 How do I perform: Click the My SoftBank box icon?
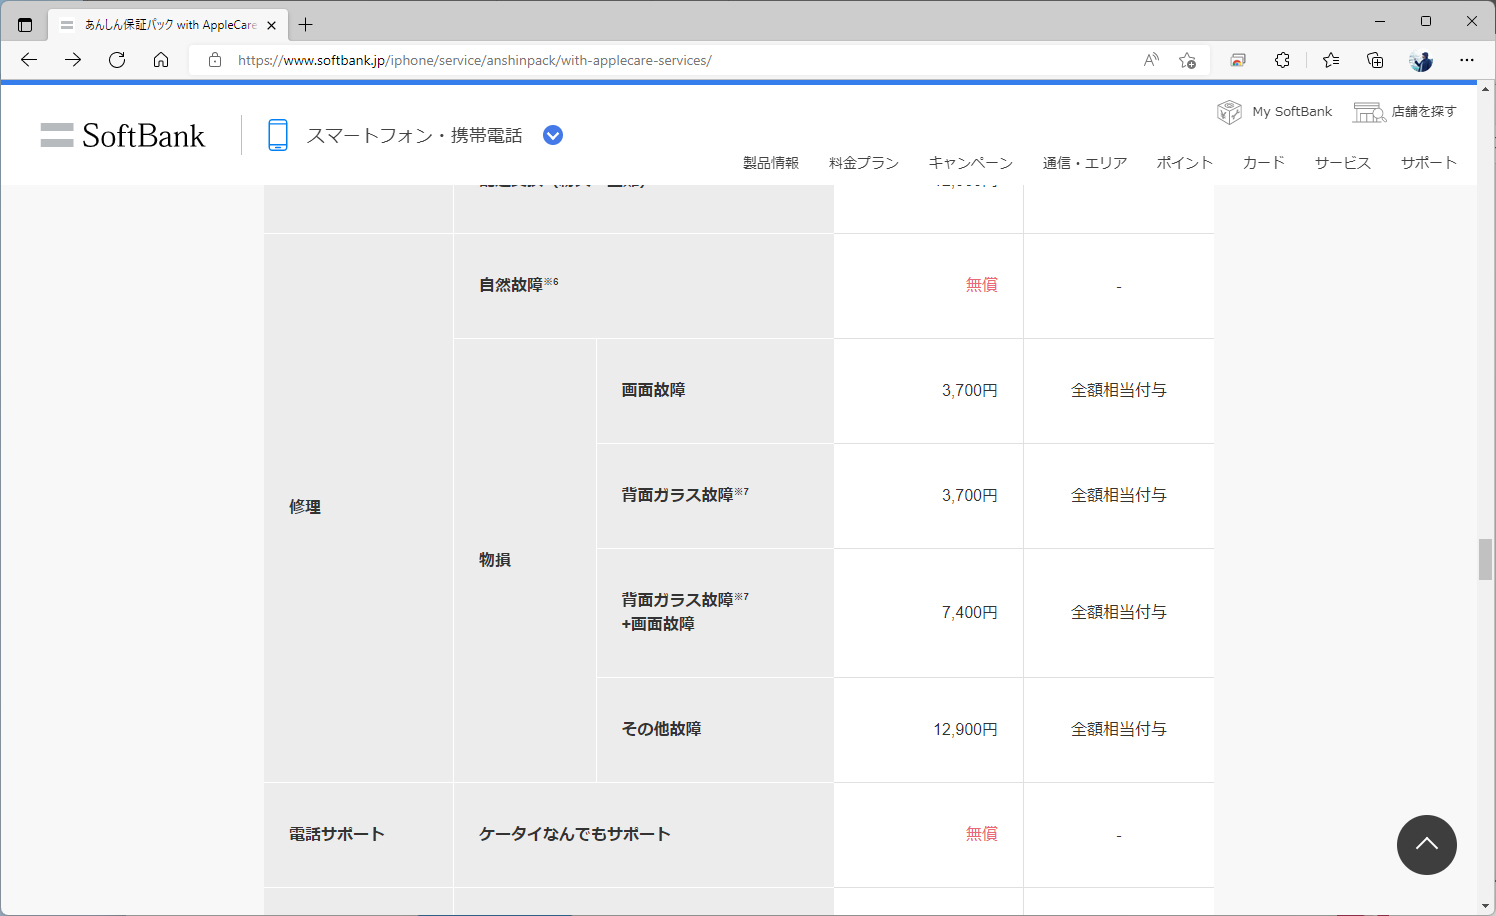(x=1228, y=111)
